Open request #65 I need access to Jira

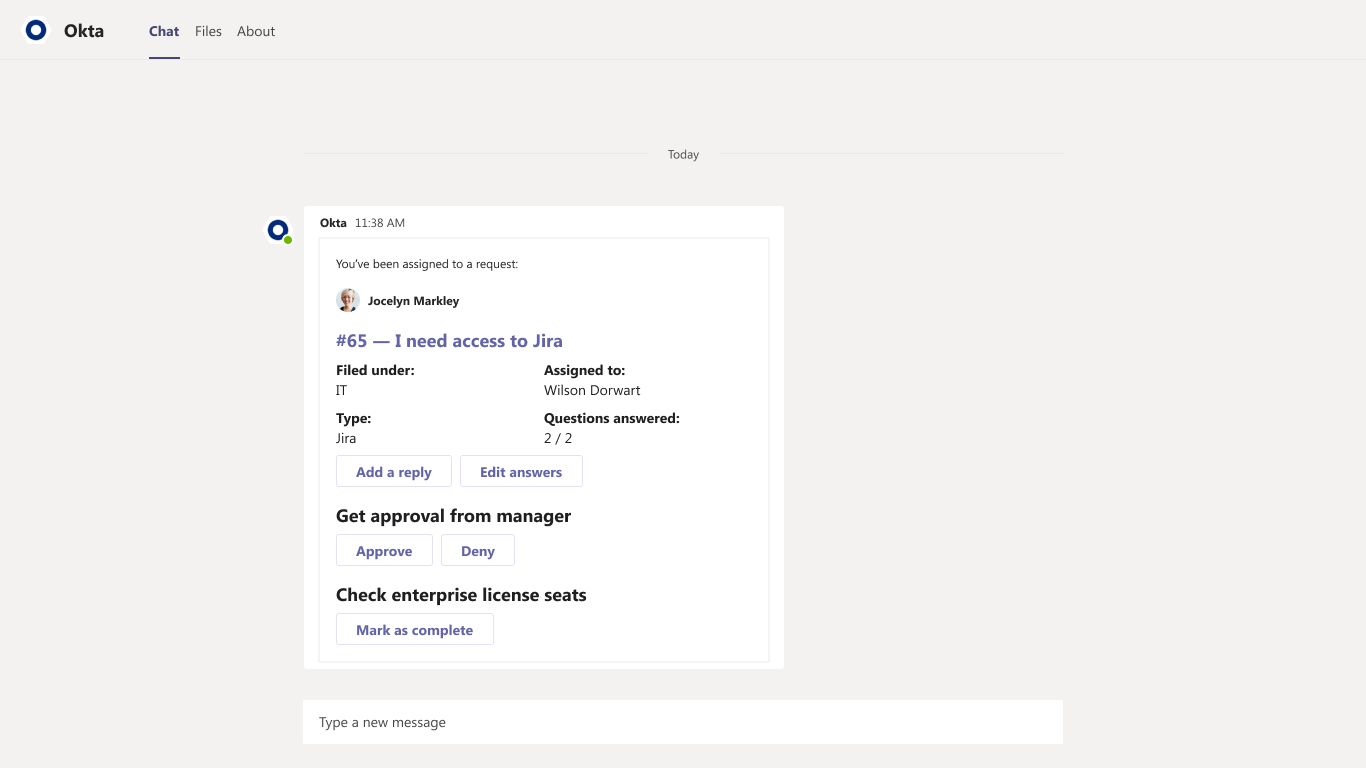coord(449,341)
